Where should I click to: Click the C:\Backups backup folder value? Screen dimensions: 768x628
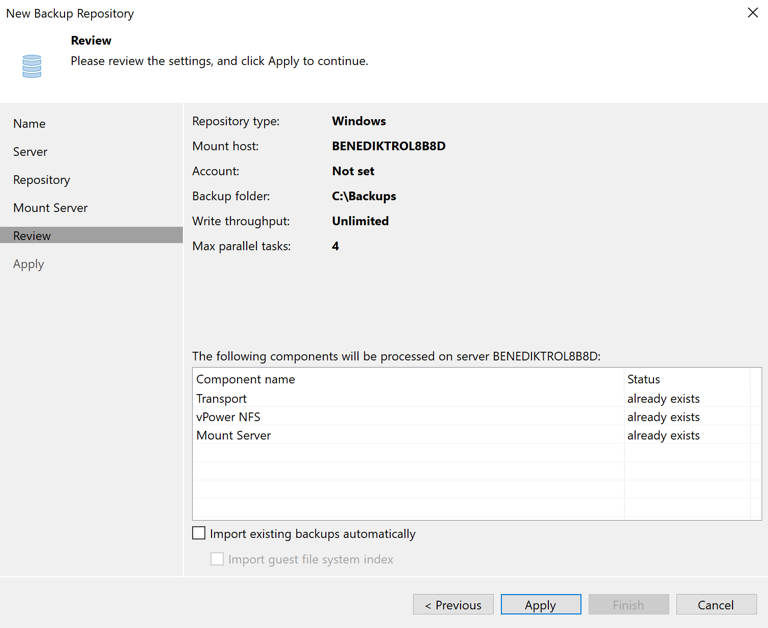(364, 196)
